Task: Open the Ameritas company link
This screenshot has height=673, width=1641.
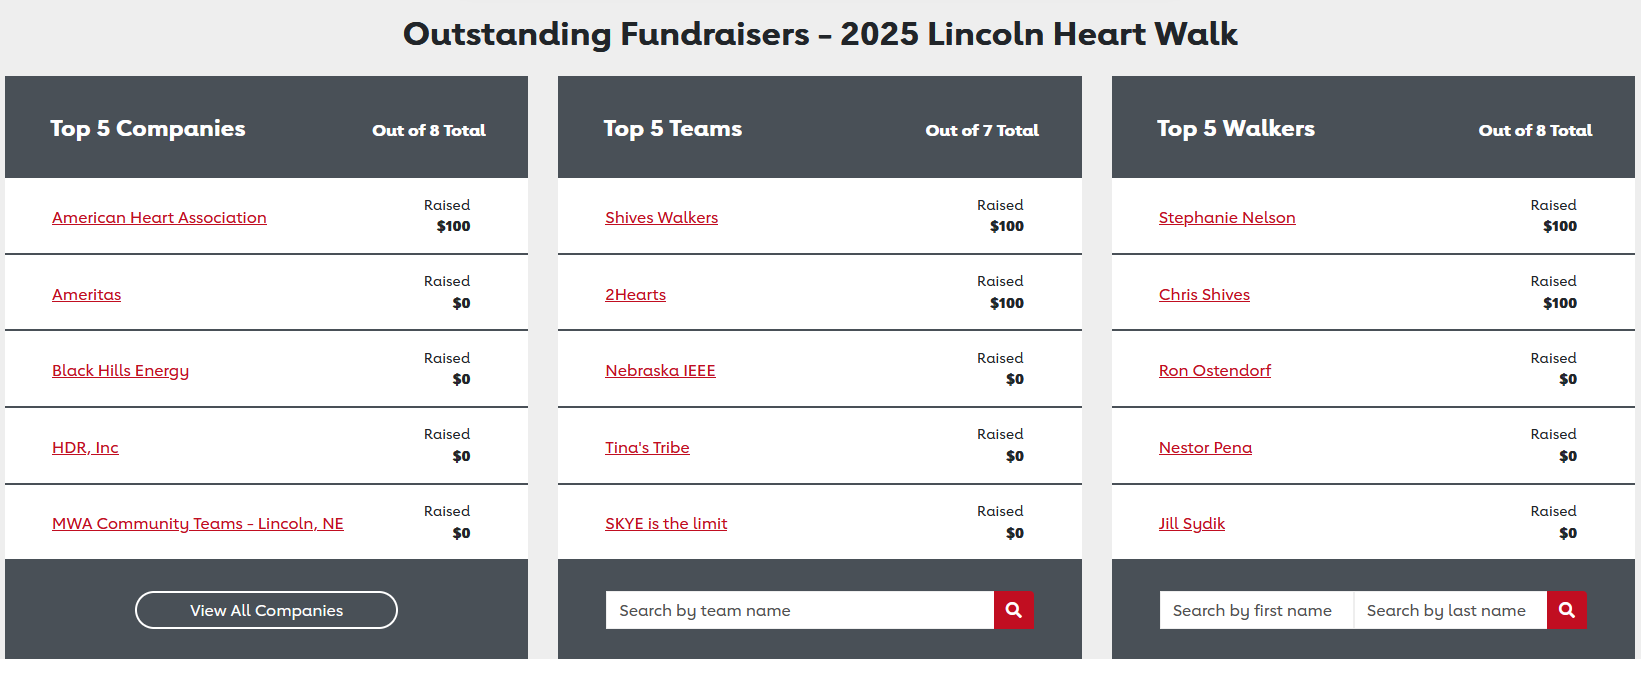Action: (86, 295)
